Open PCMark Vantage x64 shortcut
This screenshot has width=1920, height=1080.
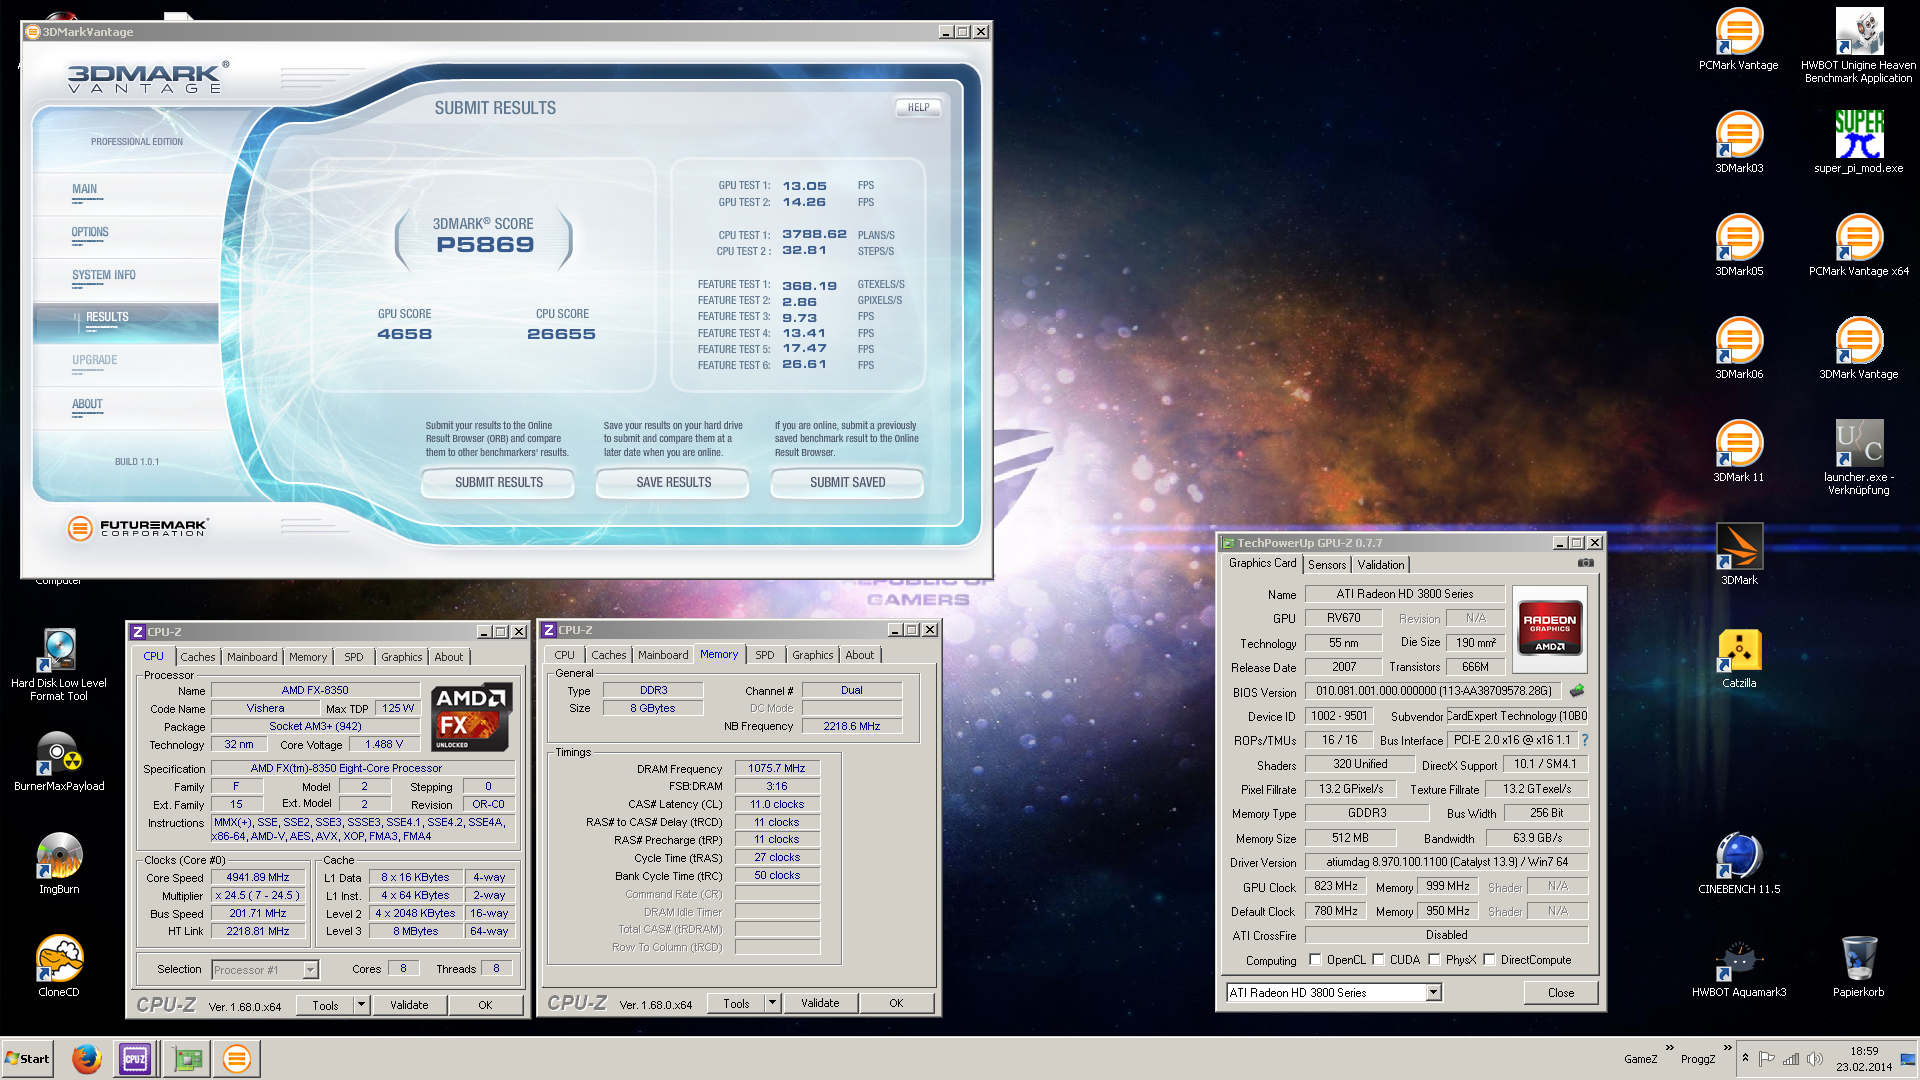tap(1858, 245)
